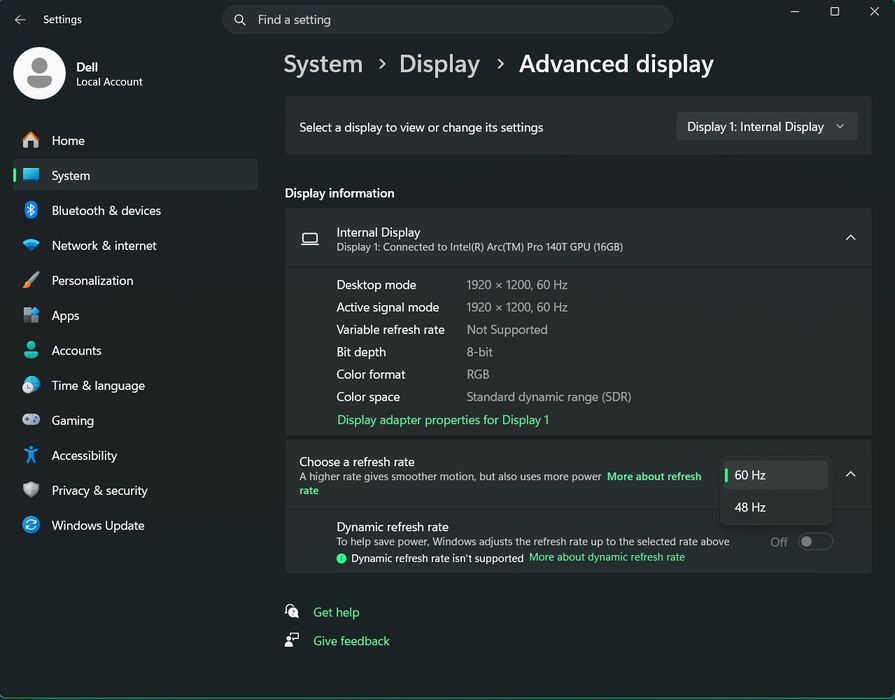Open More about dynamic refresh rate link

coord(607,557)
